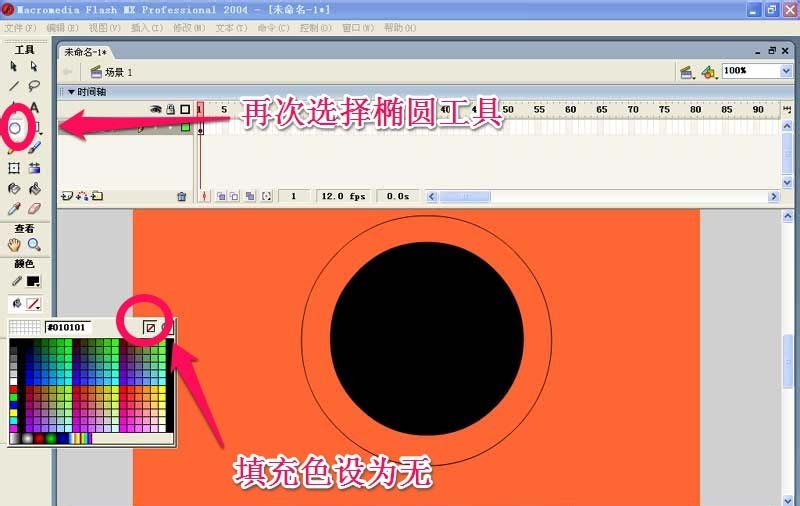The height and width of the screenshot is (506, 800).
Task: Select the Selection arrow tool
Action: coord(14,66)
